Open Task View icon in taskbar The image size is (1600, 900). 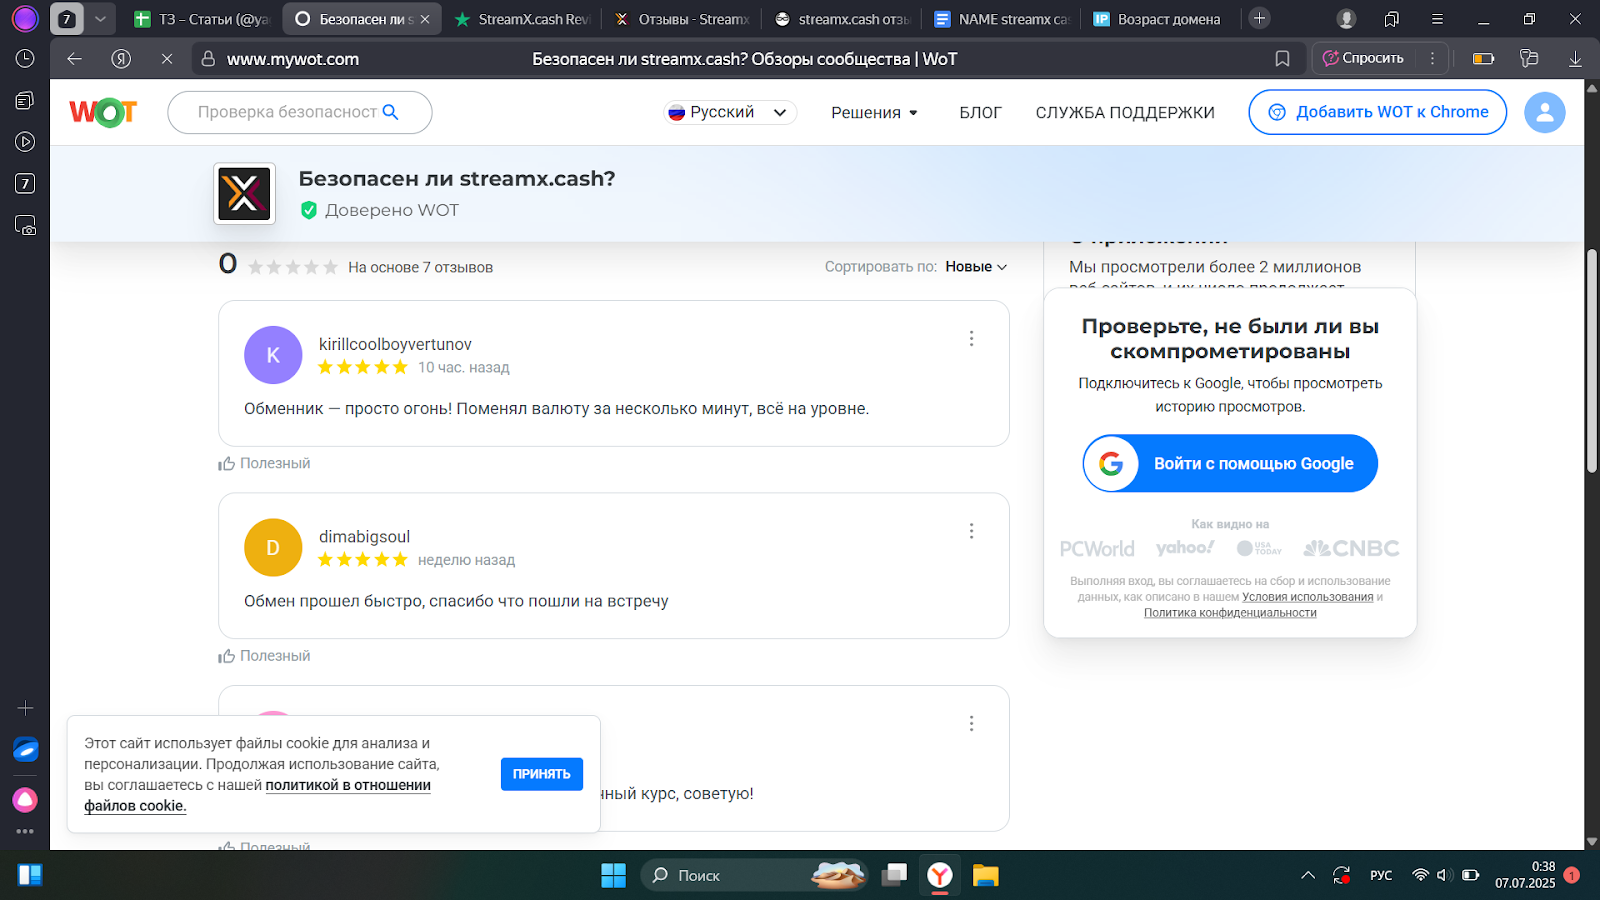coord(894,875)
